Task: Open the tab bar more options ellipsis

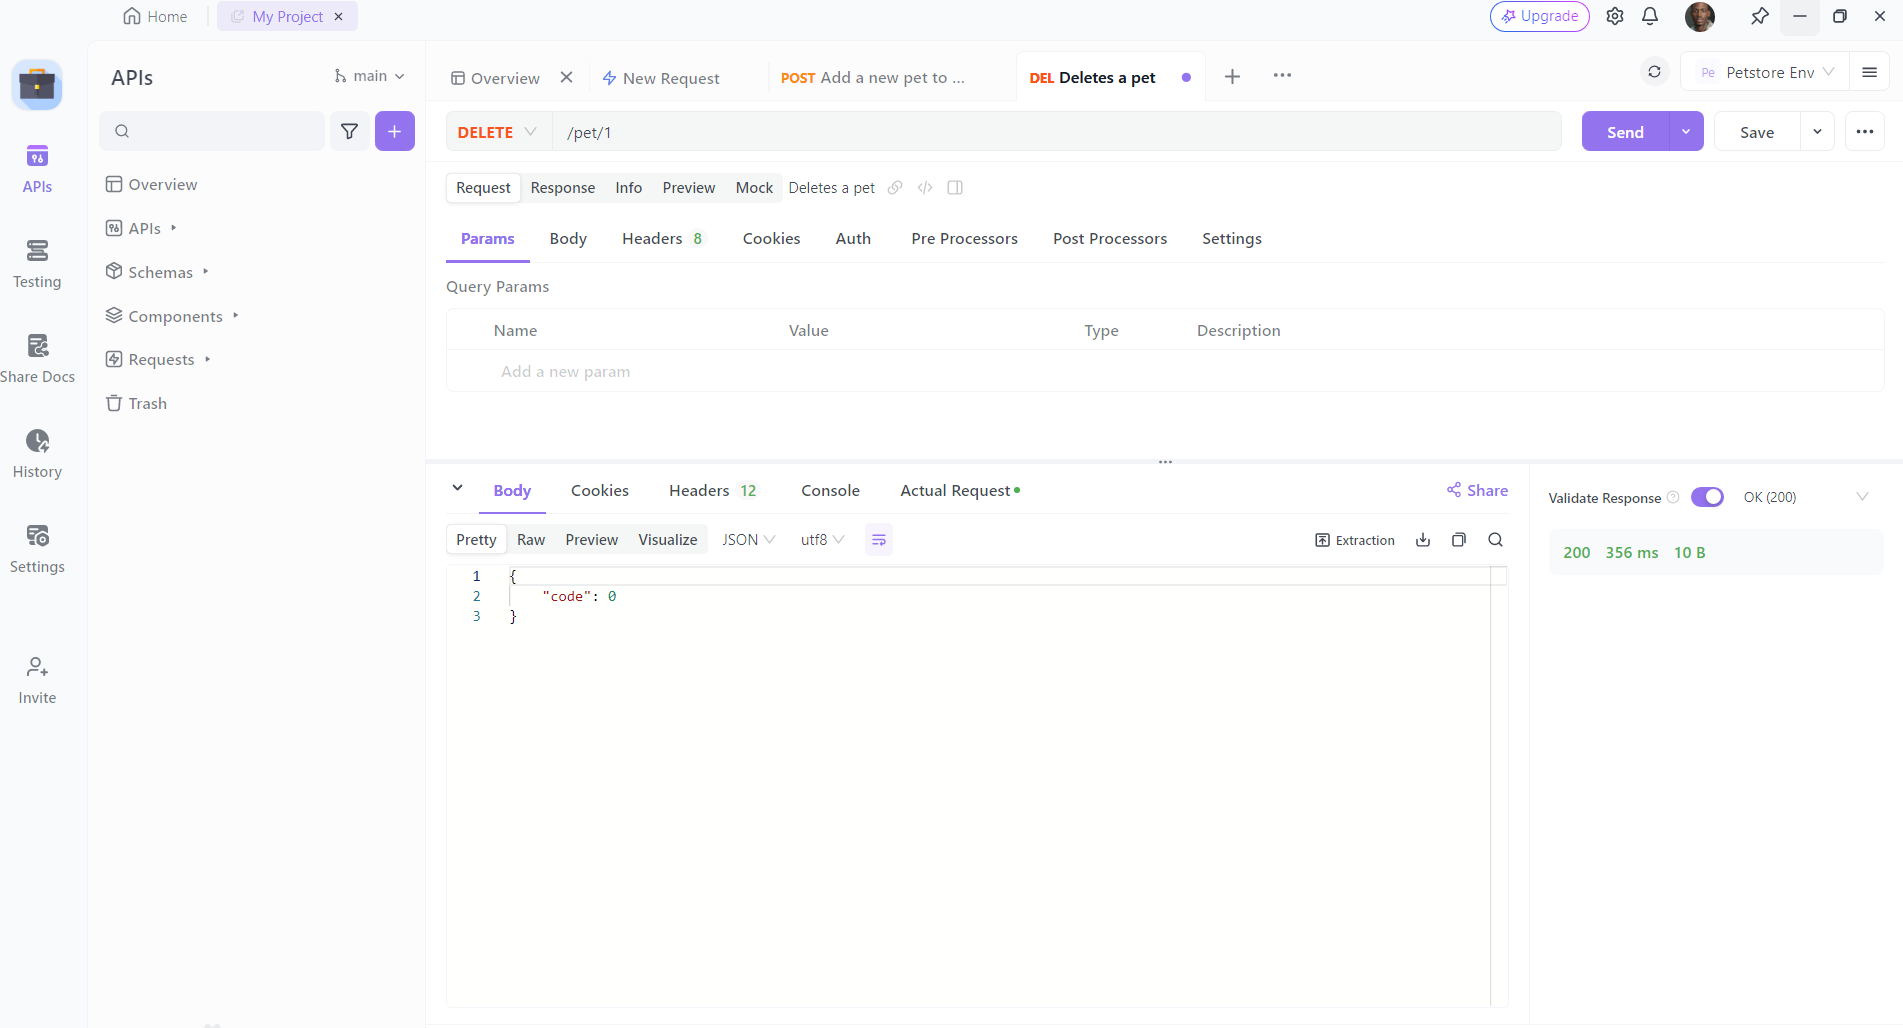Action: pyautogui.click(x=1282, y=76)
